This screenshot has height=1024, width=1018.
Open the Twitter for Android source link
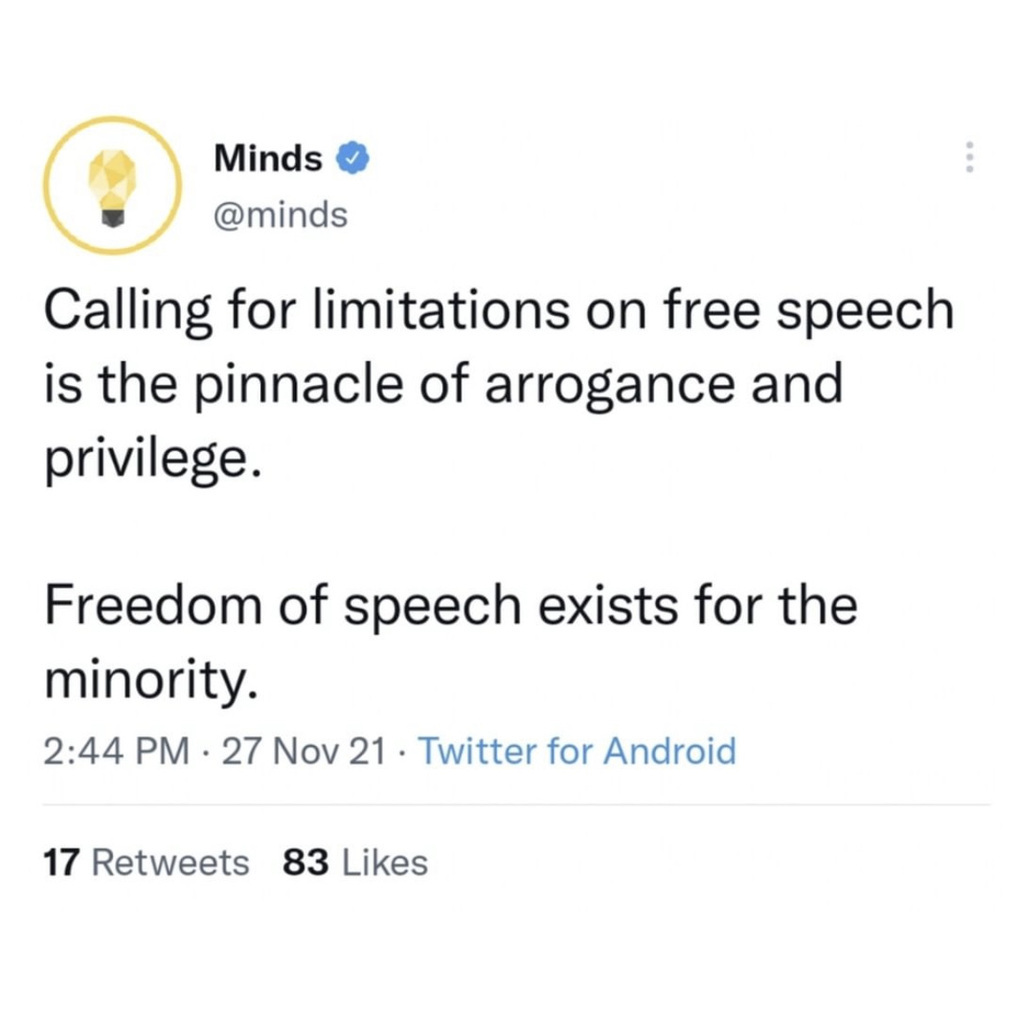576,751
